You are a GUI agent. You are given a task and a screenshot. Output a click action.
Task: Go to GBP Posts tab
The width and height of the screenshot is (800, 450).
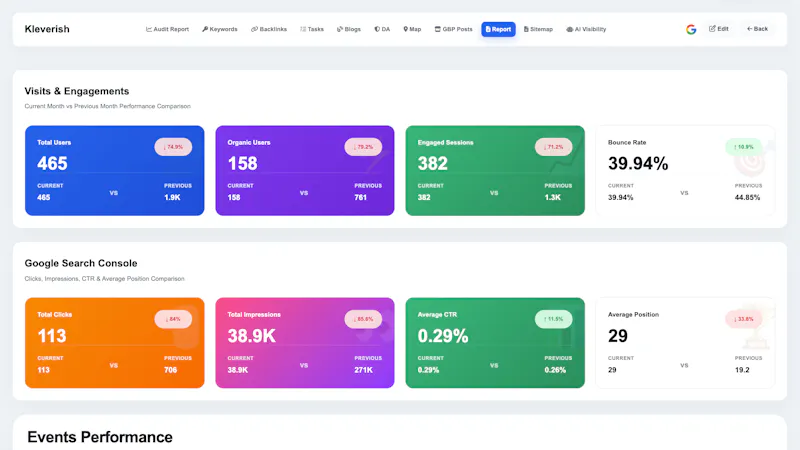click(454, 29)
